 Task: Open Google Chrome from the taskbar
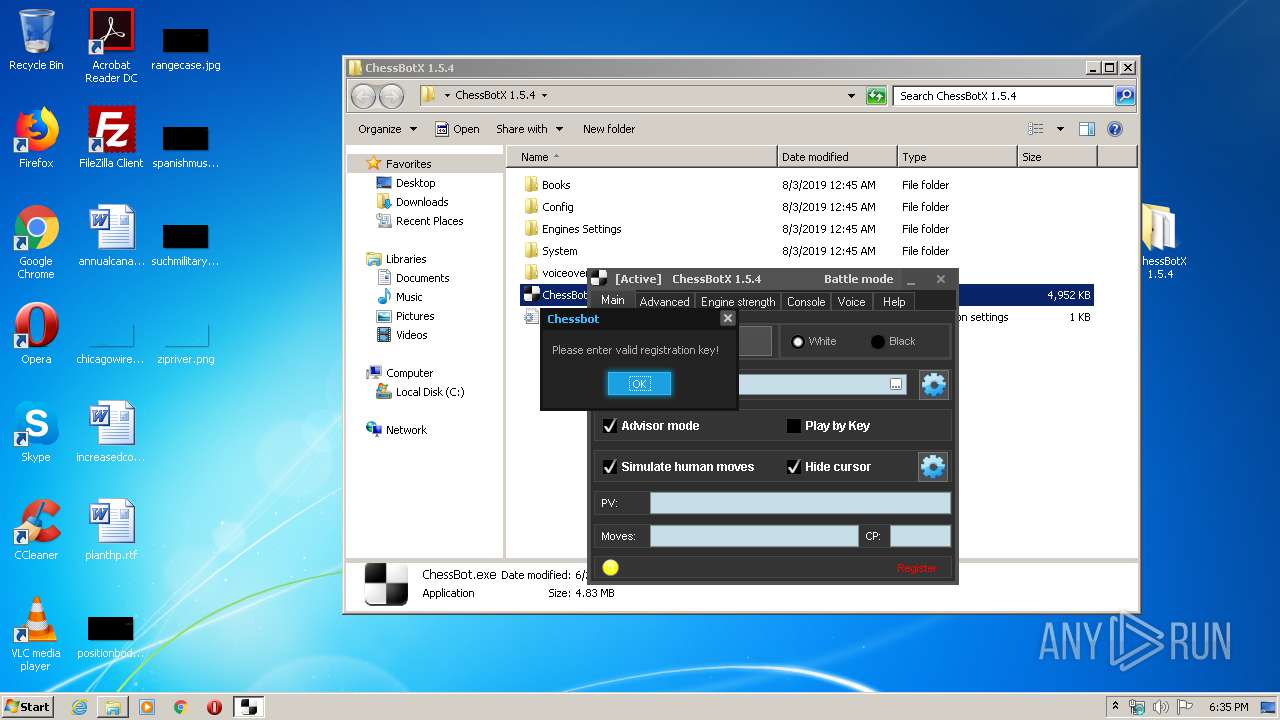(180, 707)
